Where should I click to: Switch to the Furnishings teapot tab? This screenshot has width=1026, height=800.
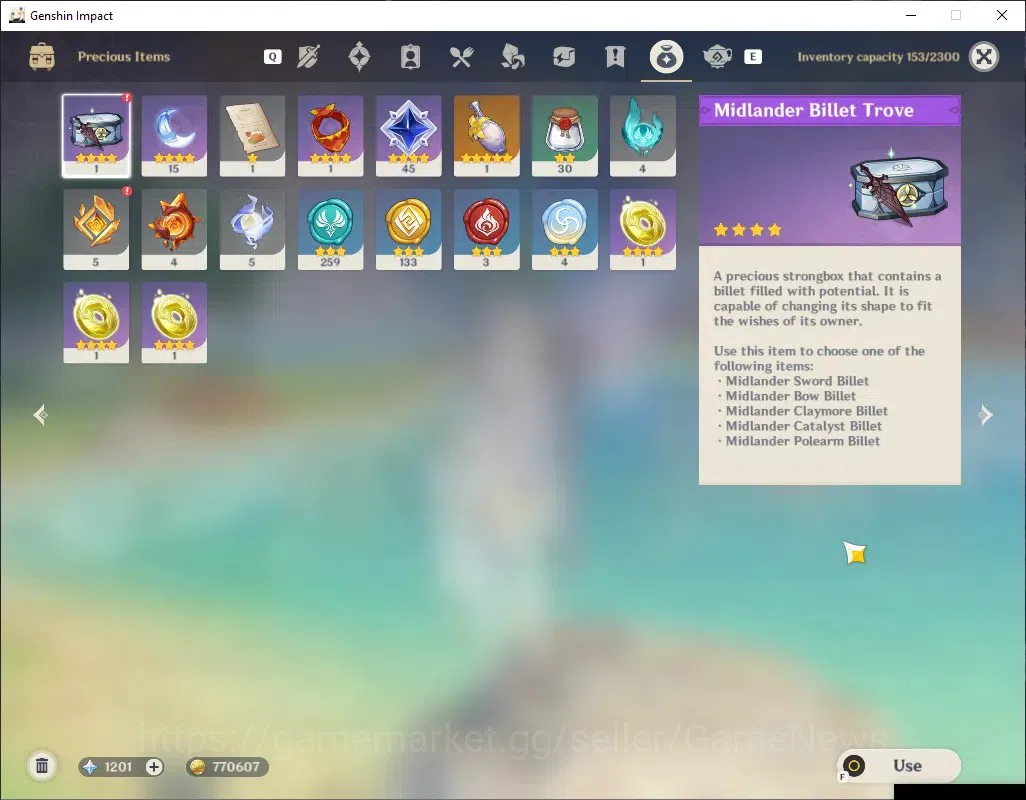[x=717, y=57]
